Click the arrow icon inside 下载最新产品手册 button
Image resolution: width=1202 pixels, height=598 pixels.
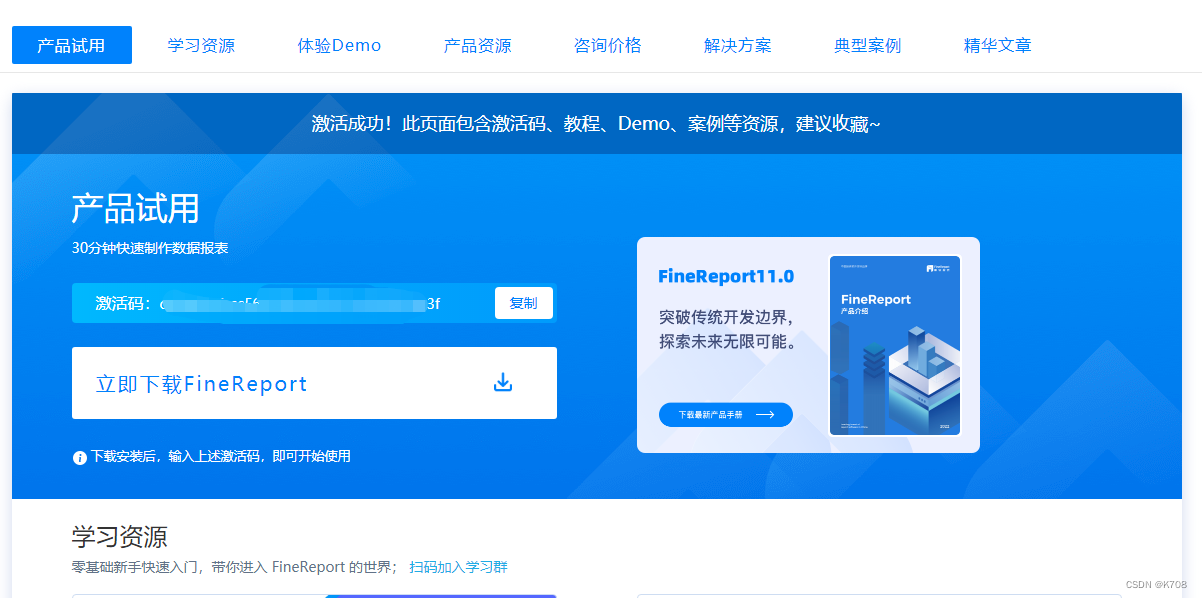pos(766,414)
